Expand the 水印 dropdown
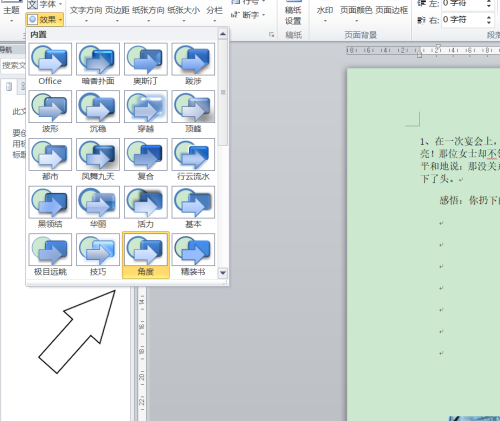 pos(325,13)
